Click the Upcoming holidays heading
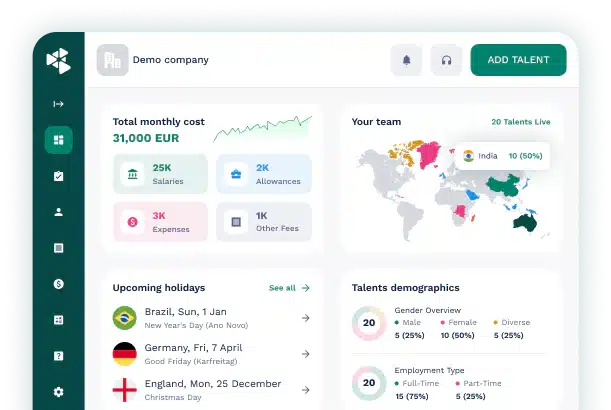The width and height of the screenshot is (611, 410). [159, 288]
